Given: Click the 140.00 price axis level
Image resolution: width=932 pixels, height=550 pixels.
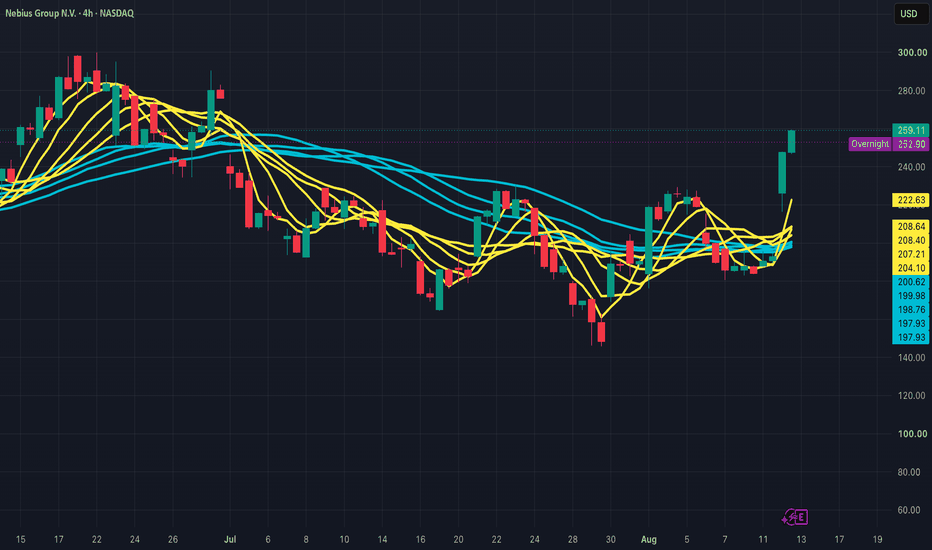Looking at the screenshot, I should [912, 357].
